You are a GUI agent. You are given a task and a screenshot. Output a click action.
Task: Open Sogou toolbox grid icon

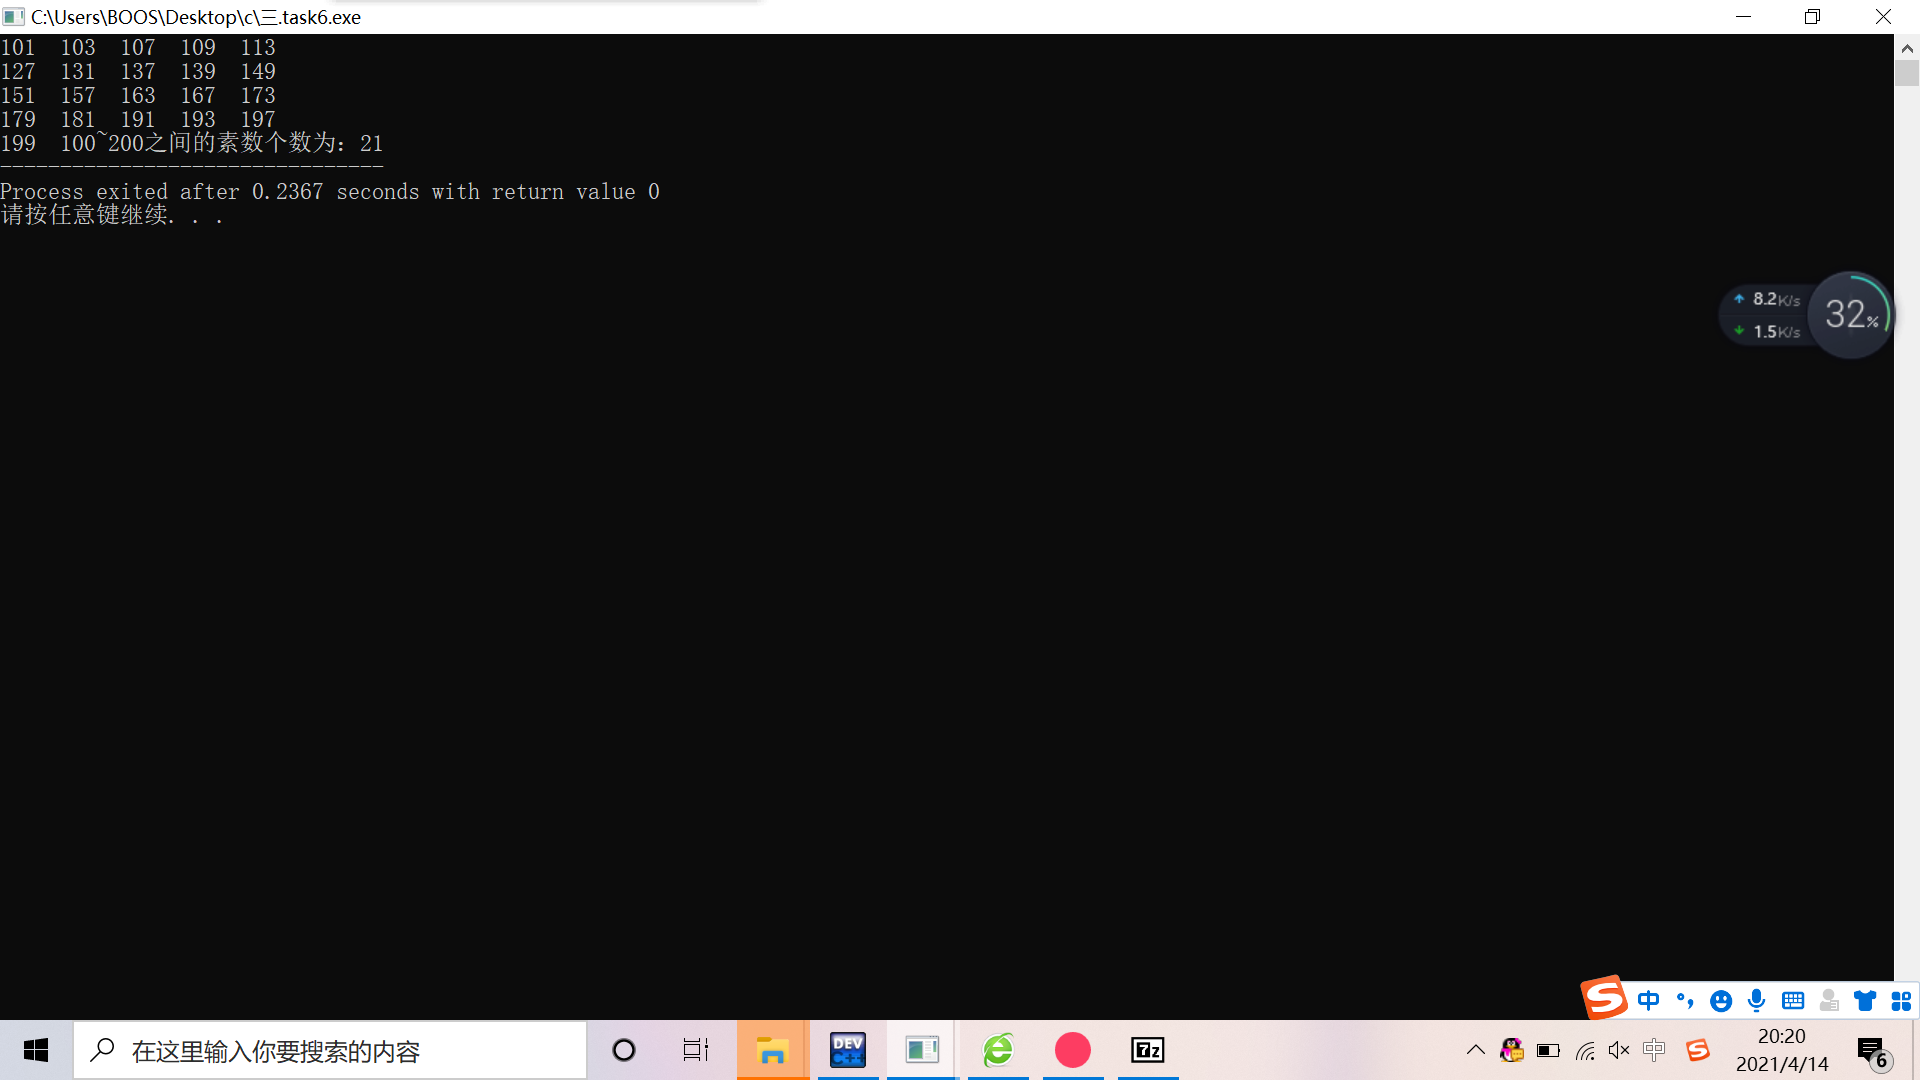pyautogui.click(x=1901, y=1001)
